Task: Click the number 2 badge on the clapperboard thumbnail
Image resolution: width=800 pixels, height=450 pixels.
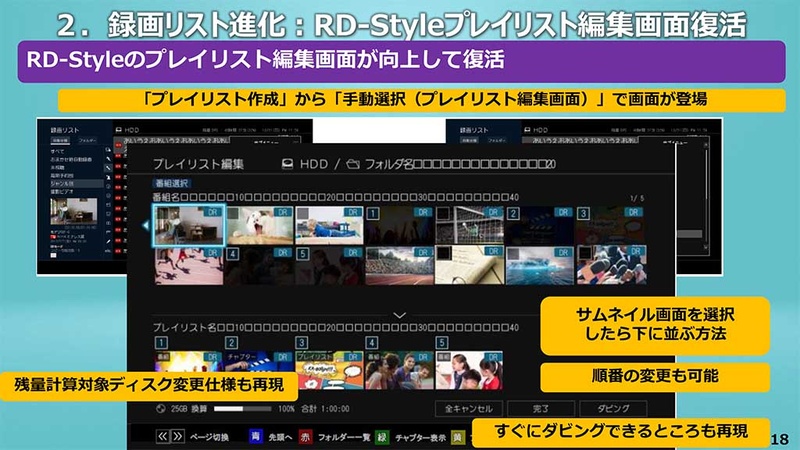Action: tap(513, 213)
